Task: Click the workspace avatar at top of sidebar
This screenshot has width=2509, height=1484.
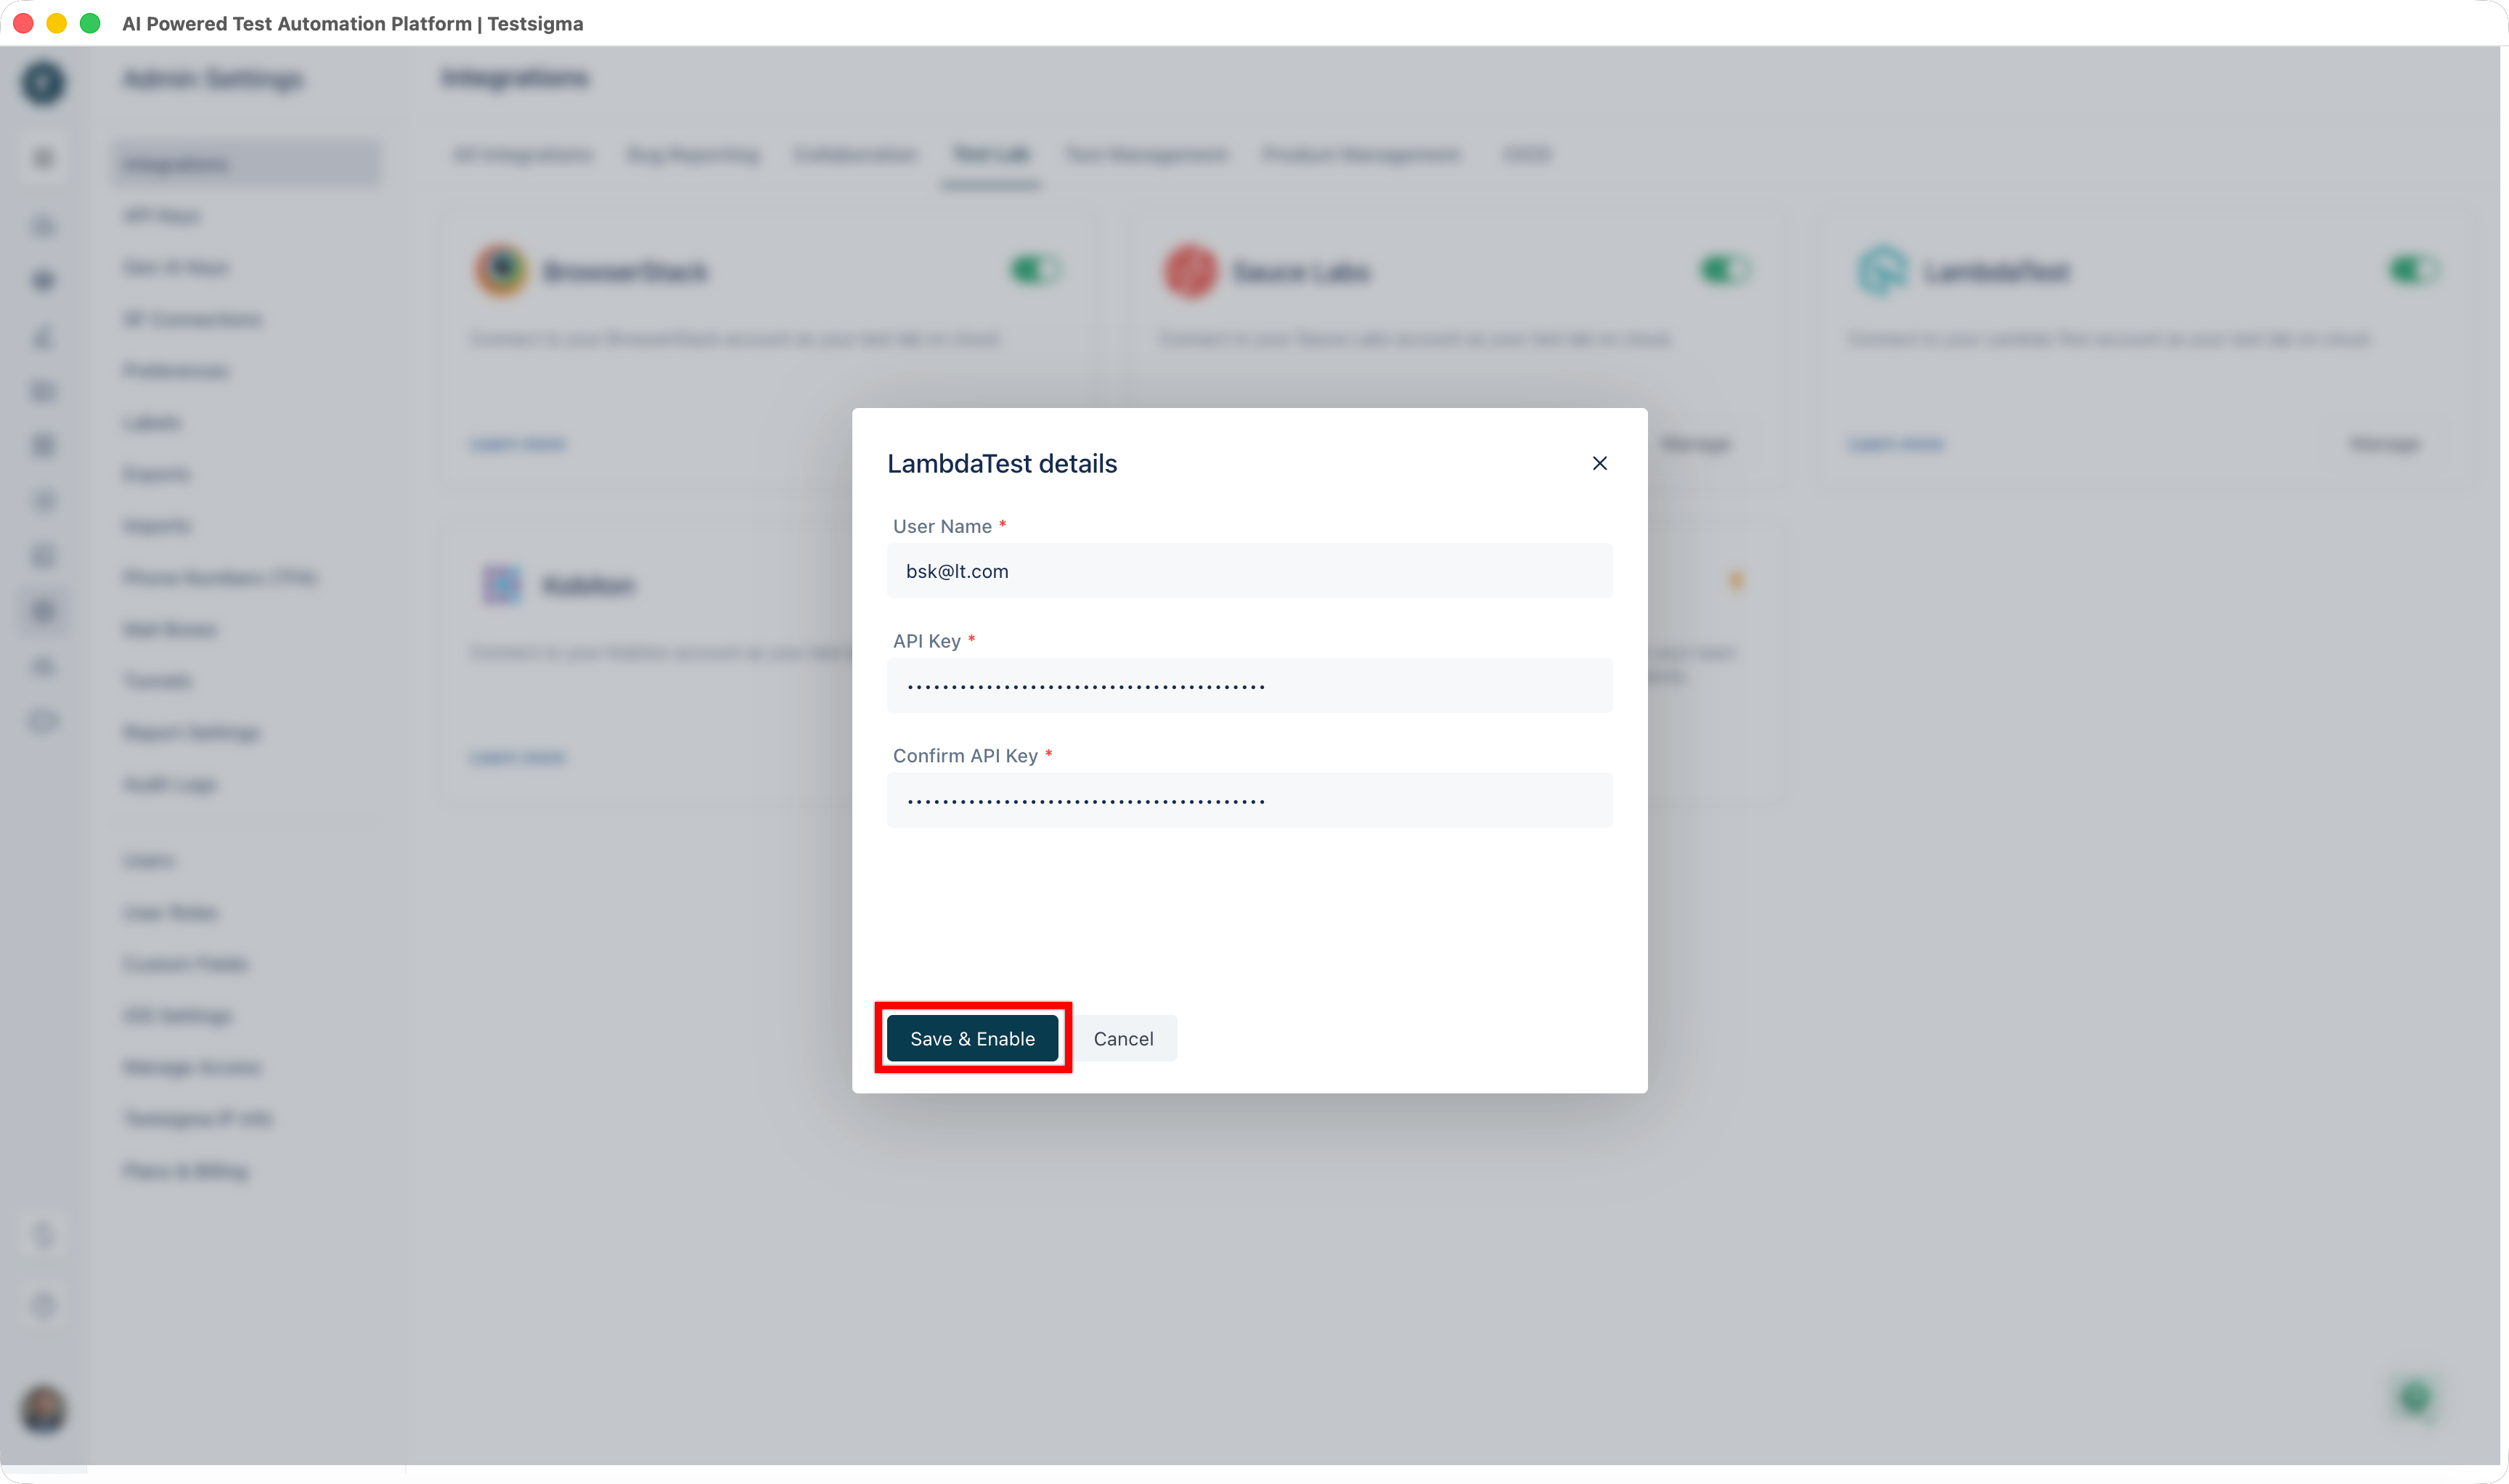Action: (42, 83)
